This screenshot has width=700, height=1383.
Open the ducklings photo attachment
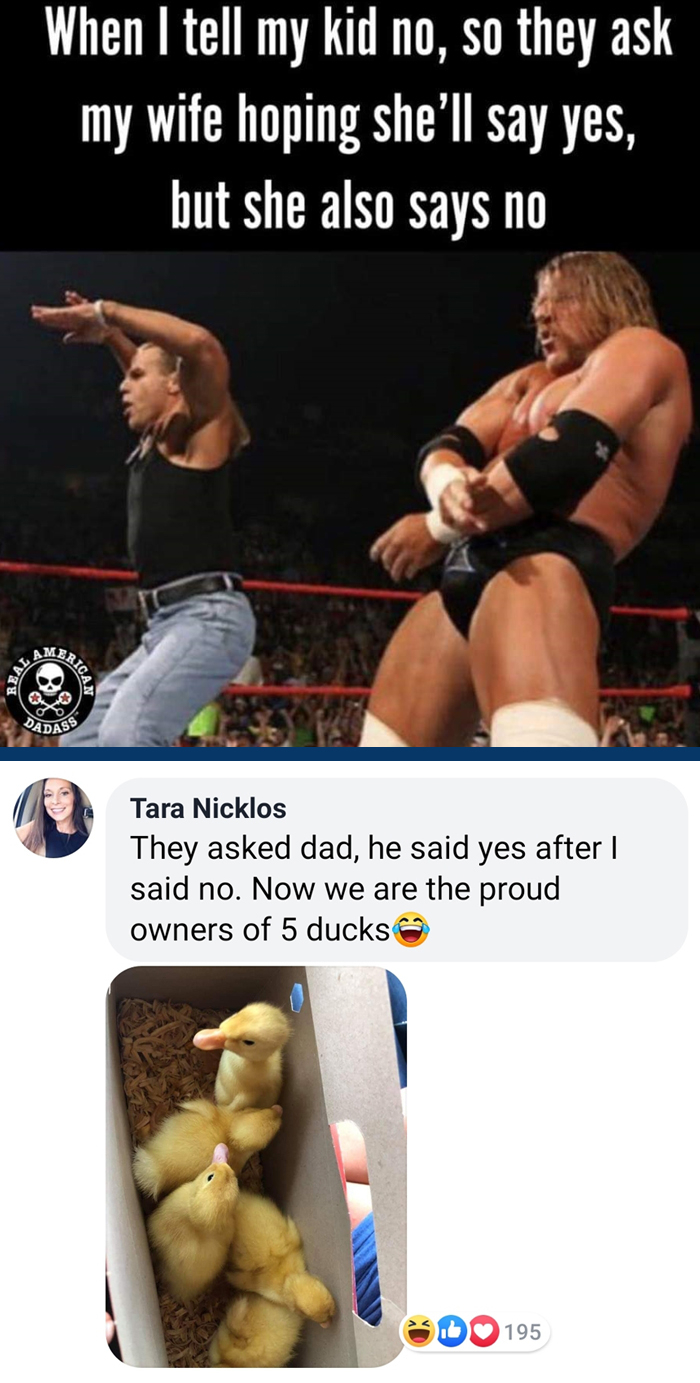[256, 1166]
